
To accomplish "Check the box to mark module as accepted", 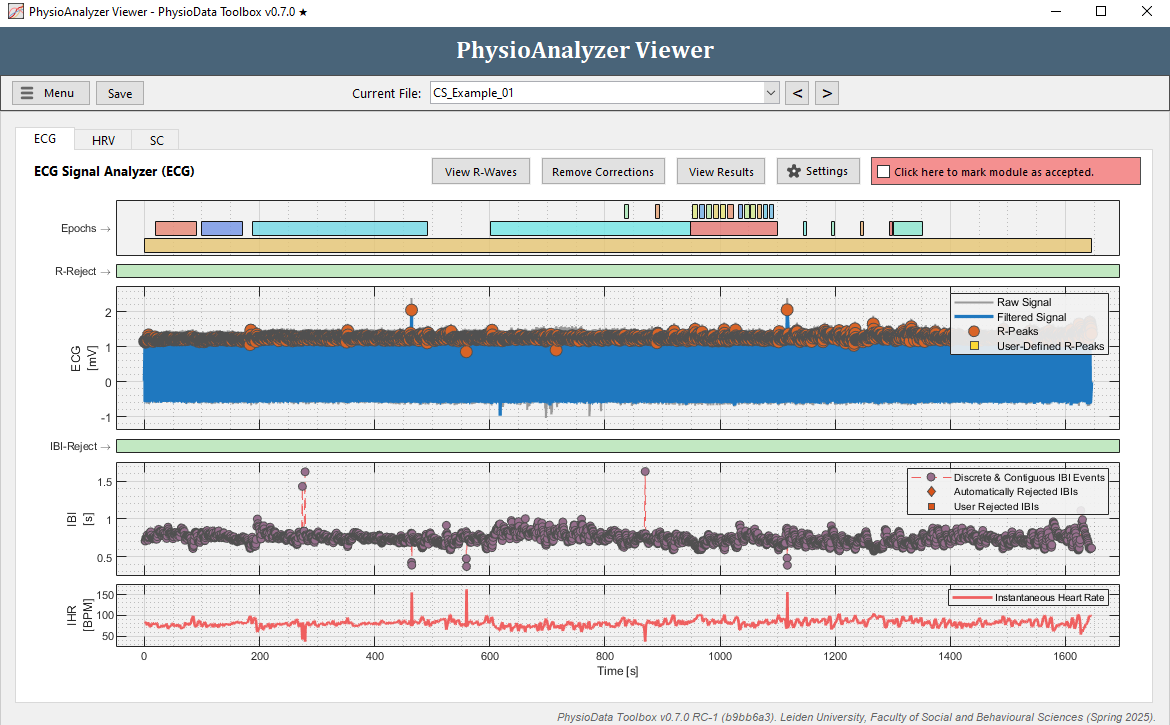I will [882, 171].
